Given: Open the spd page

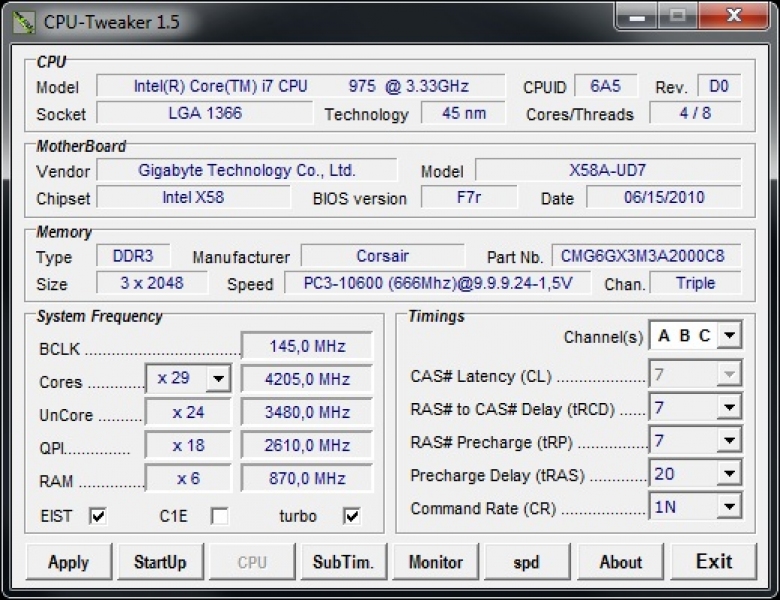Looking at the screenshot, I should (x=527, y=562).
